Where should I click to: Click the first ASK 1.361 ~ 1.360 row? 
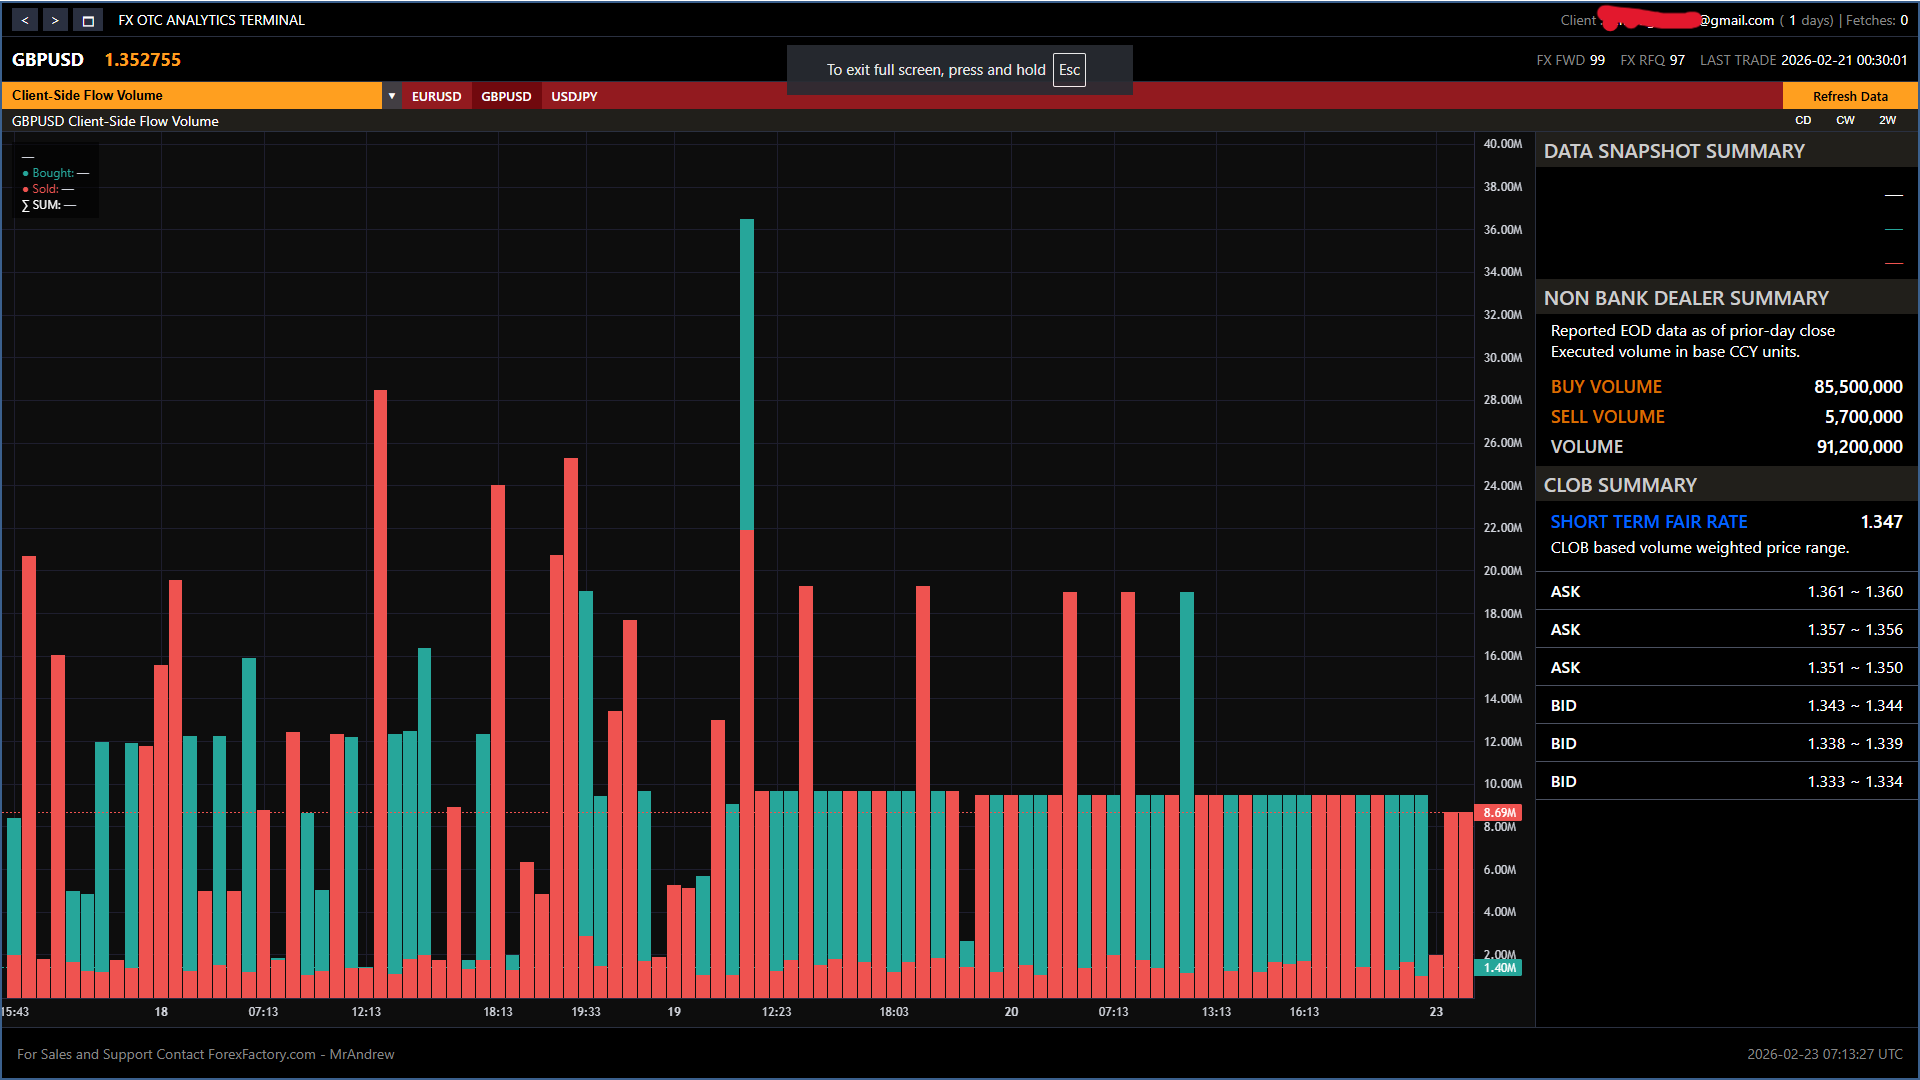pos(1726,592)
